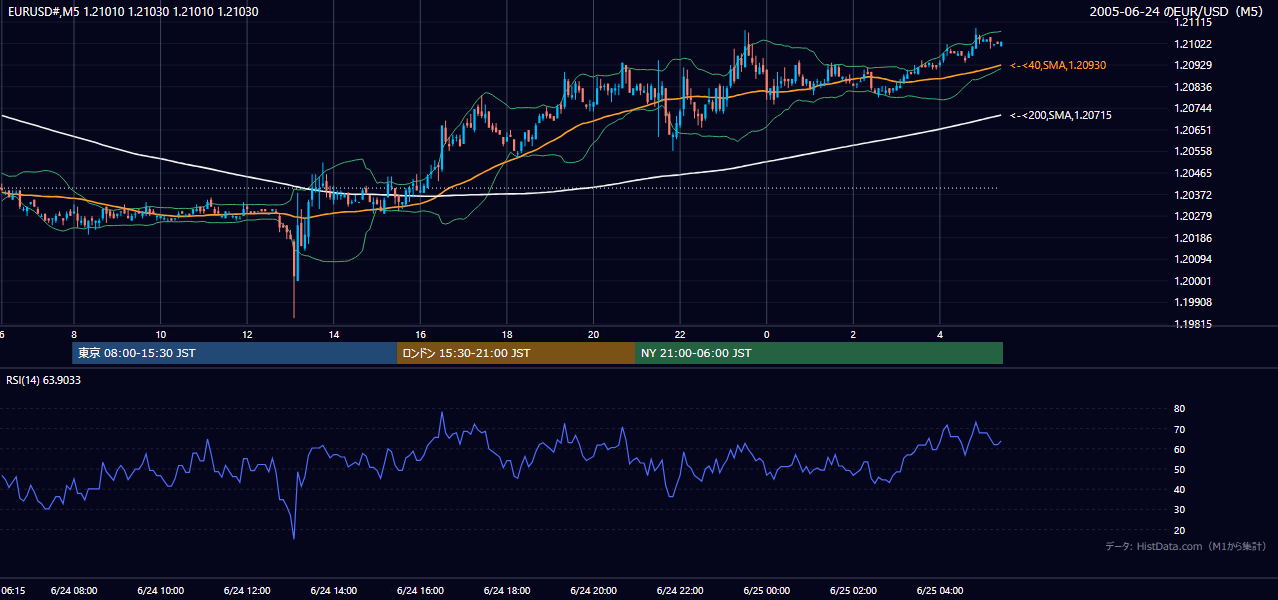This screenshot has height=600, width=1278.
Task: Click the RSI(14) 63.9033 indicator label
Action: point(43,380)
